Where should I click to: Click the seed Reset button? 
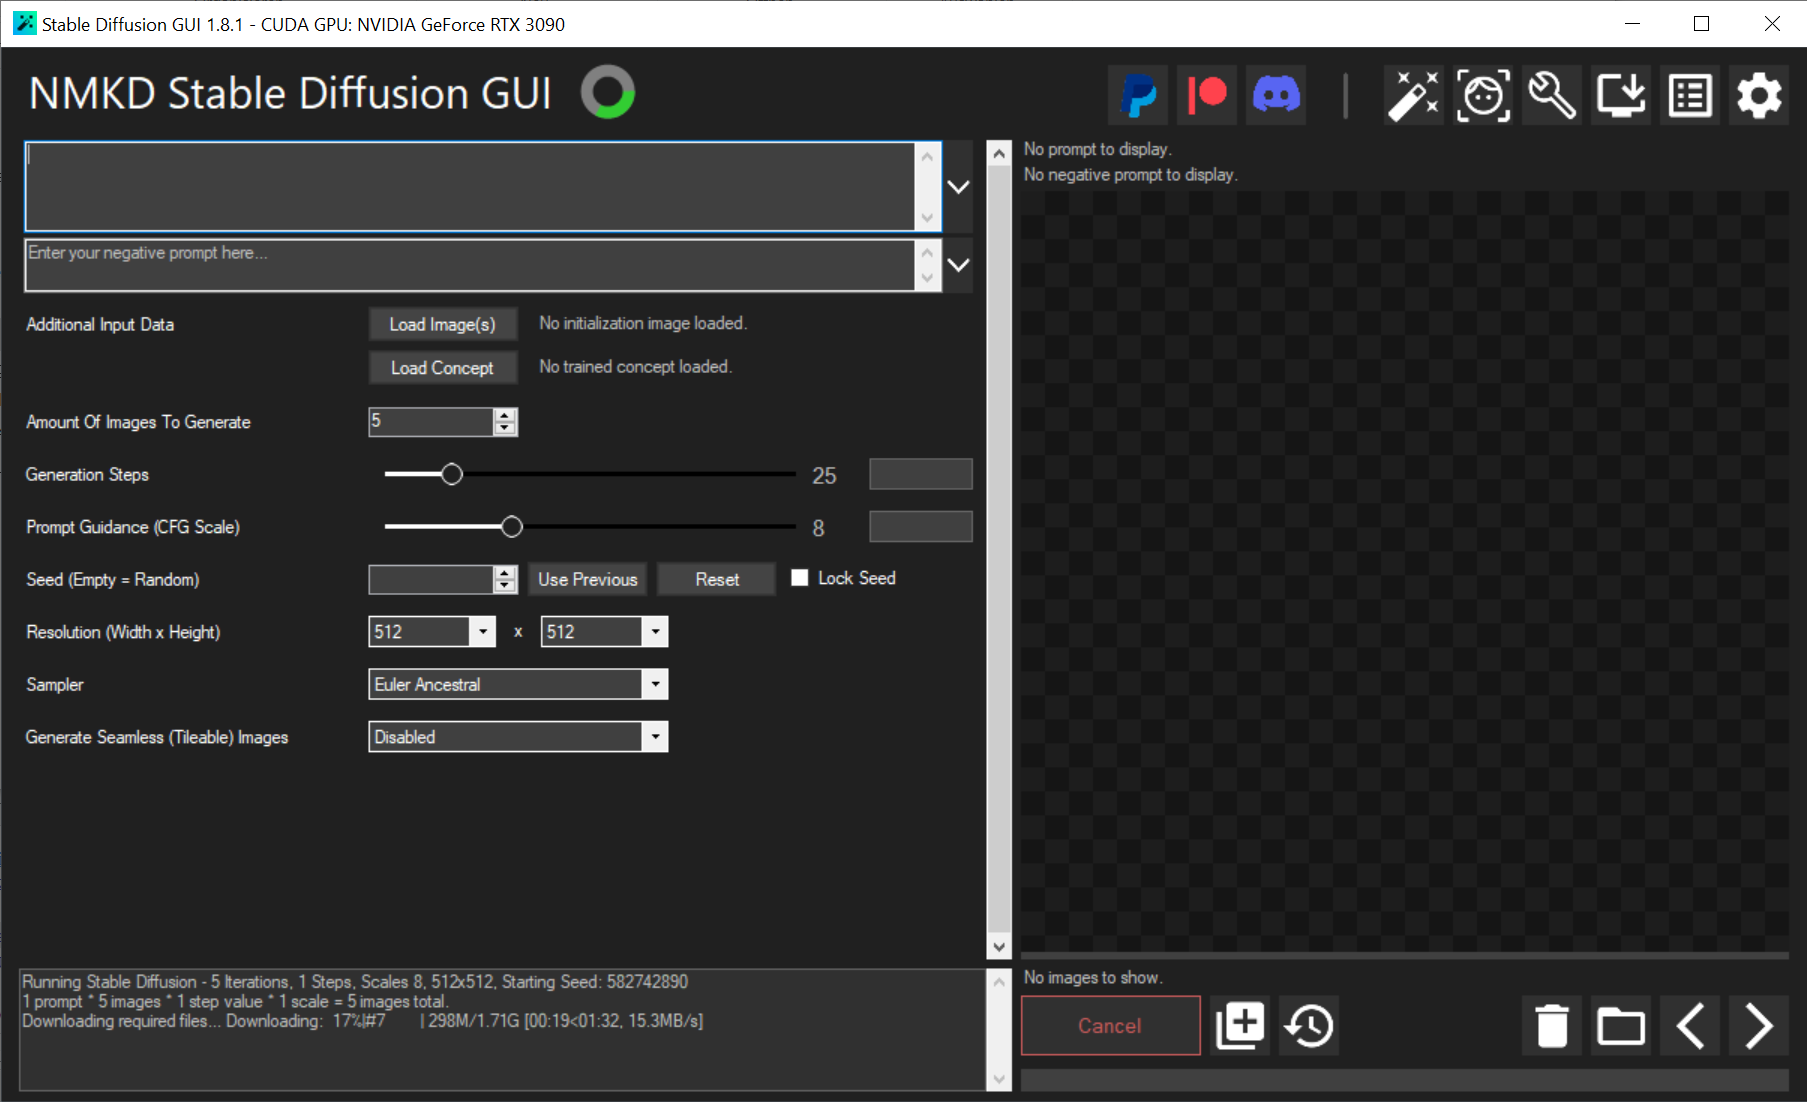(717, 579)
